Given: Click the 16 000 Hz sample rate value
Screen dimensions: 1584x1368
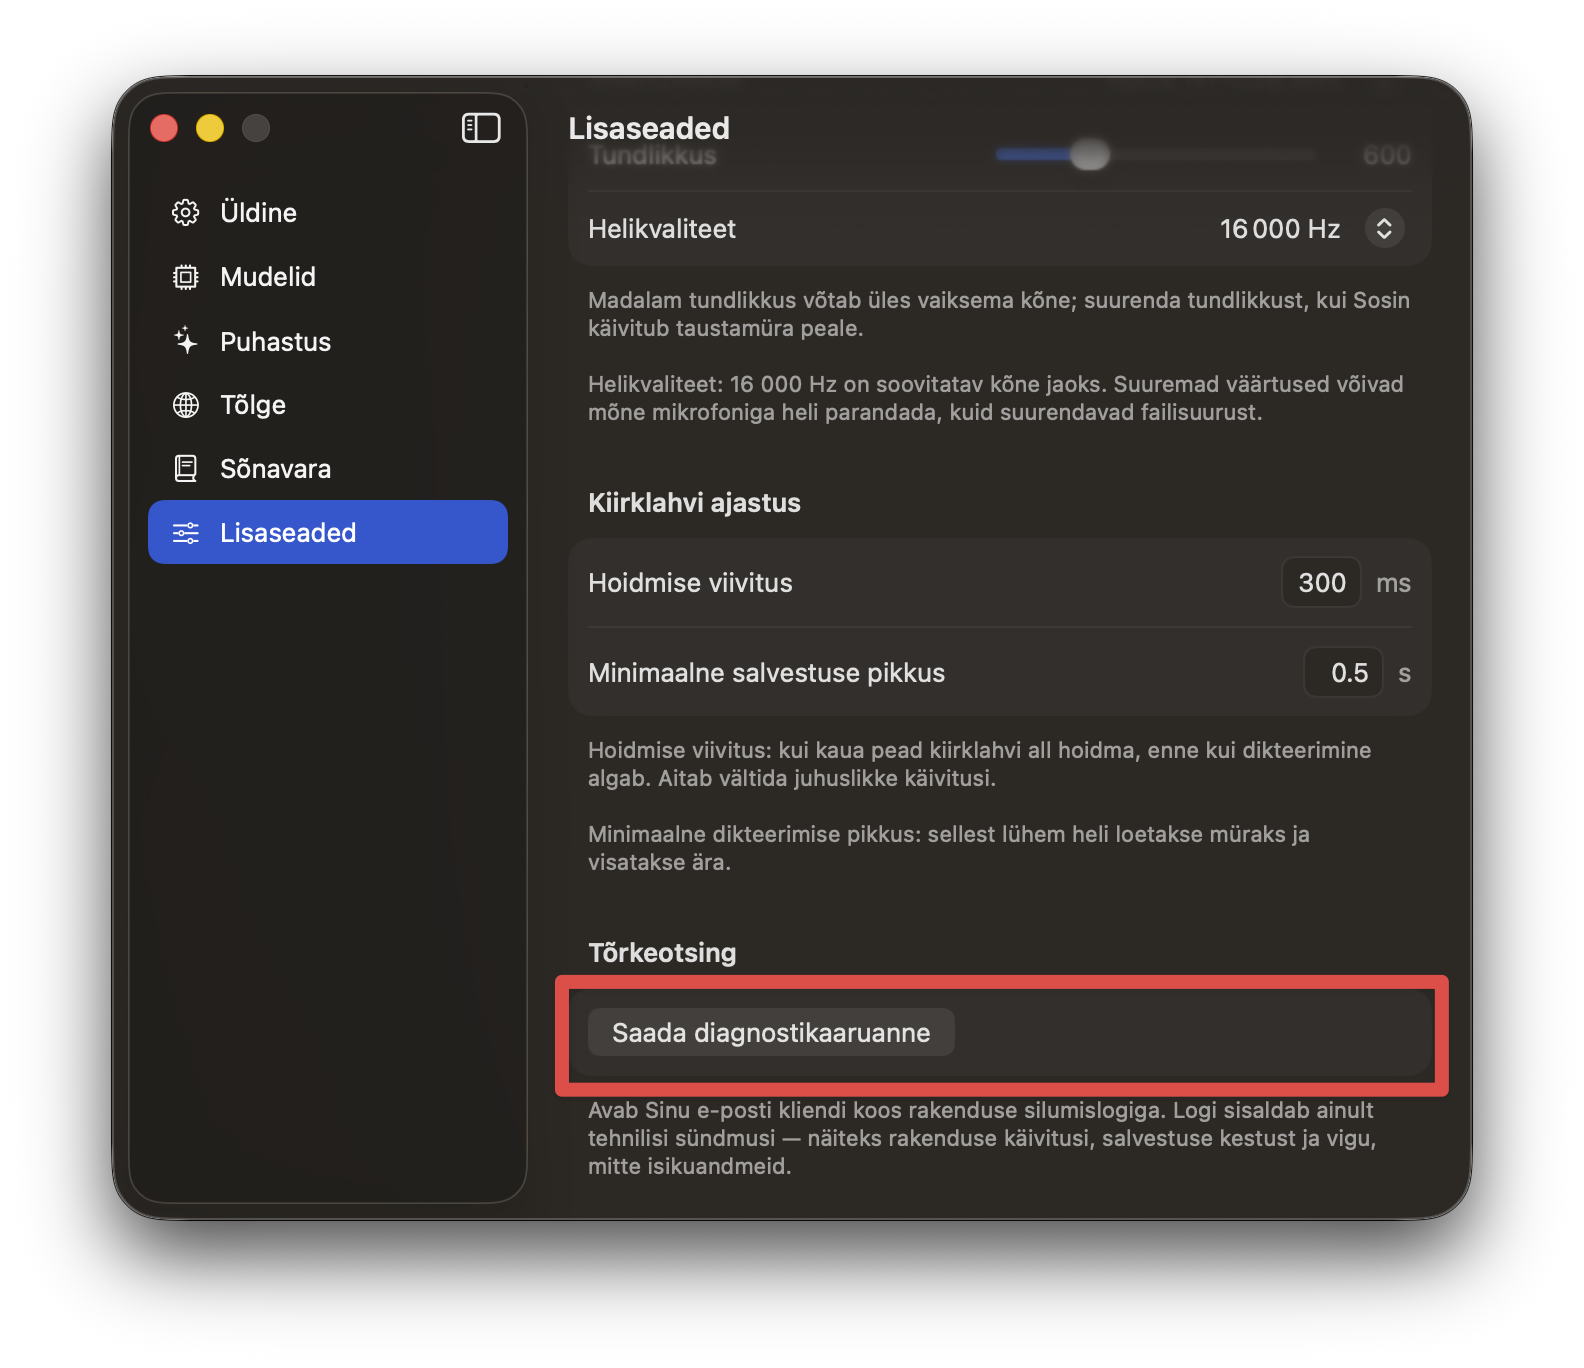Looking at the screenshot, I should [x=1279, y=229].
